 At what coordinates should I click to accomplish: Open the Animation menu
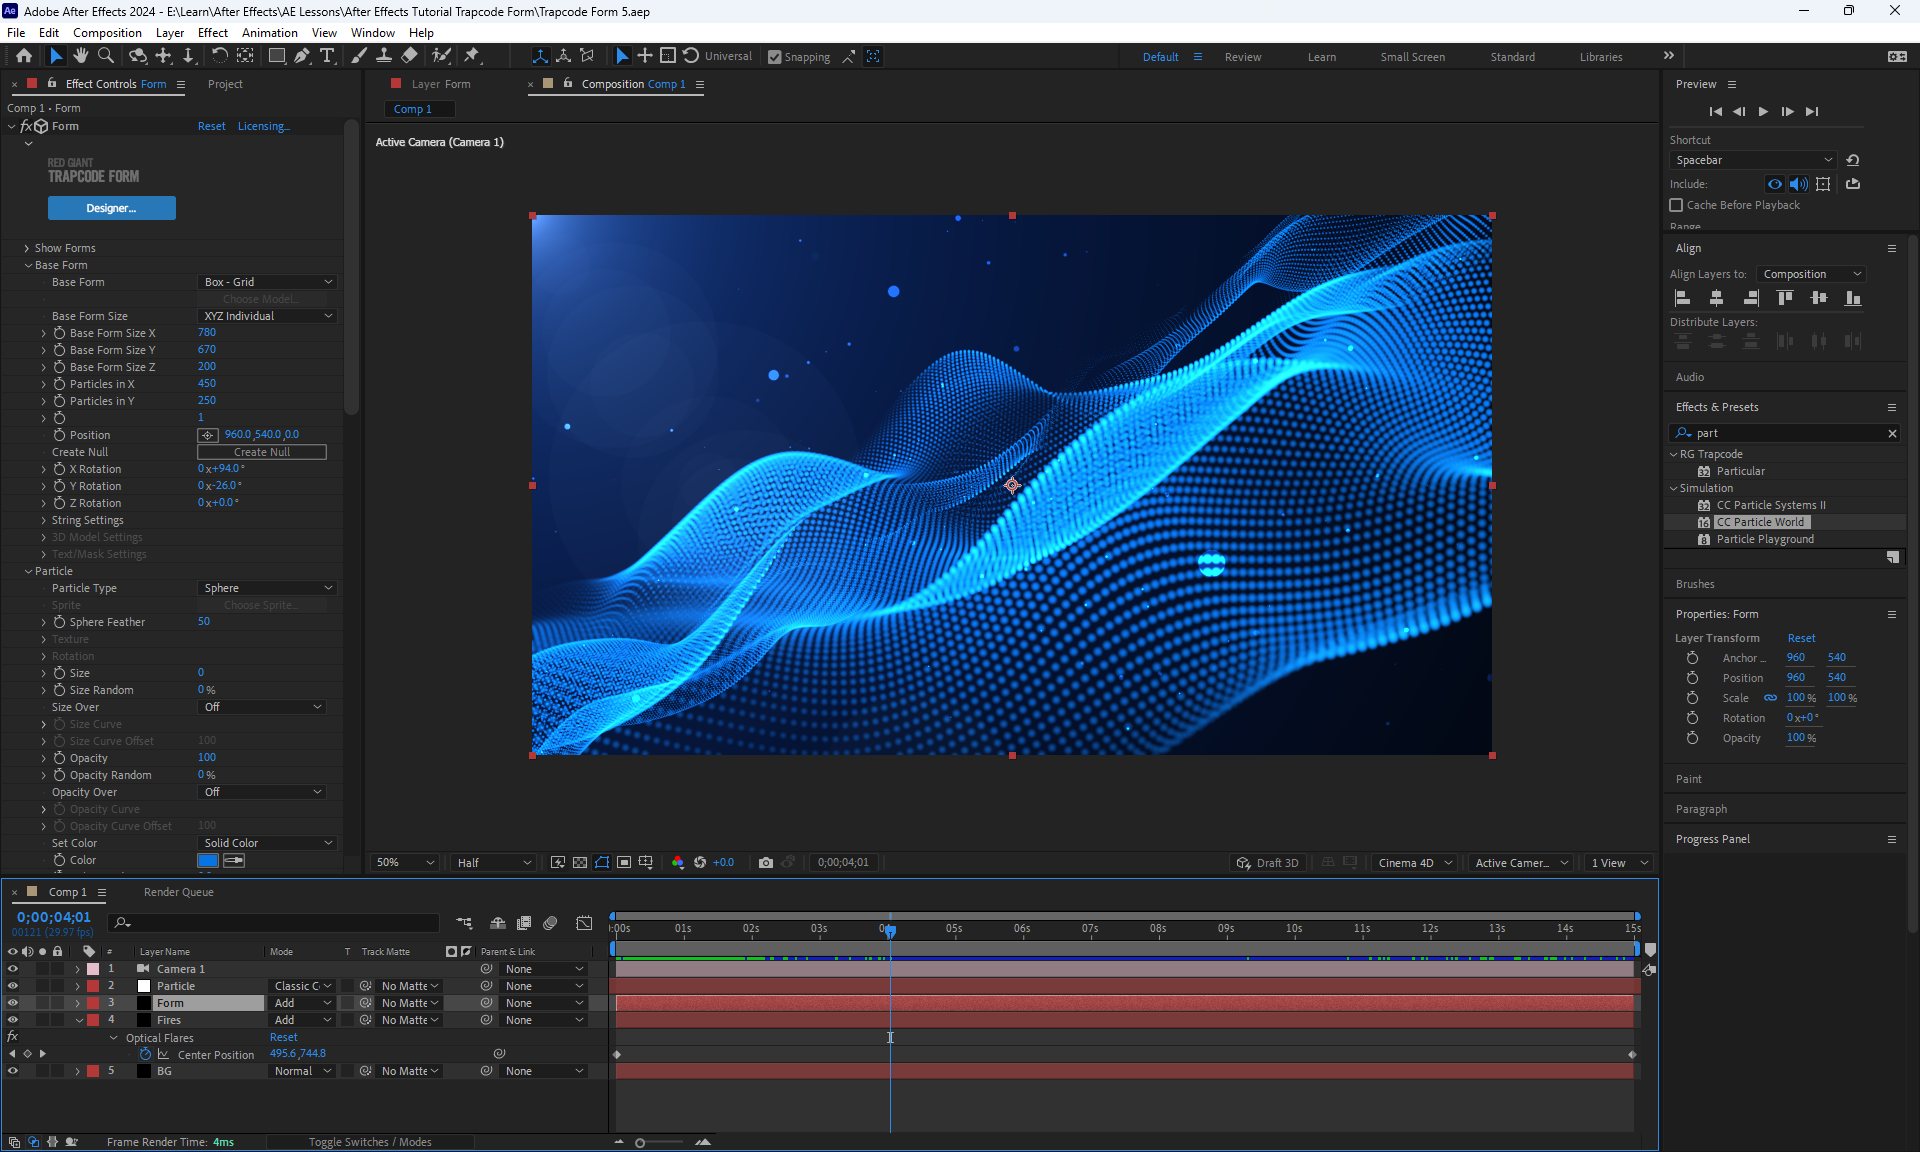pos(269,32)
